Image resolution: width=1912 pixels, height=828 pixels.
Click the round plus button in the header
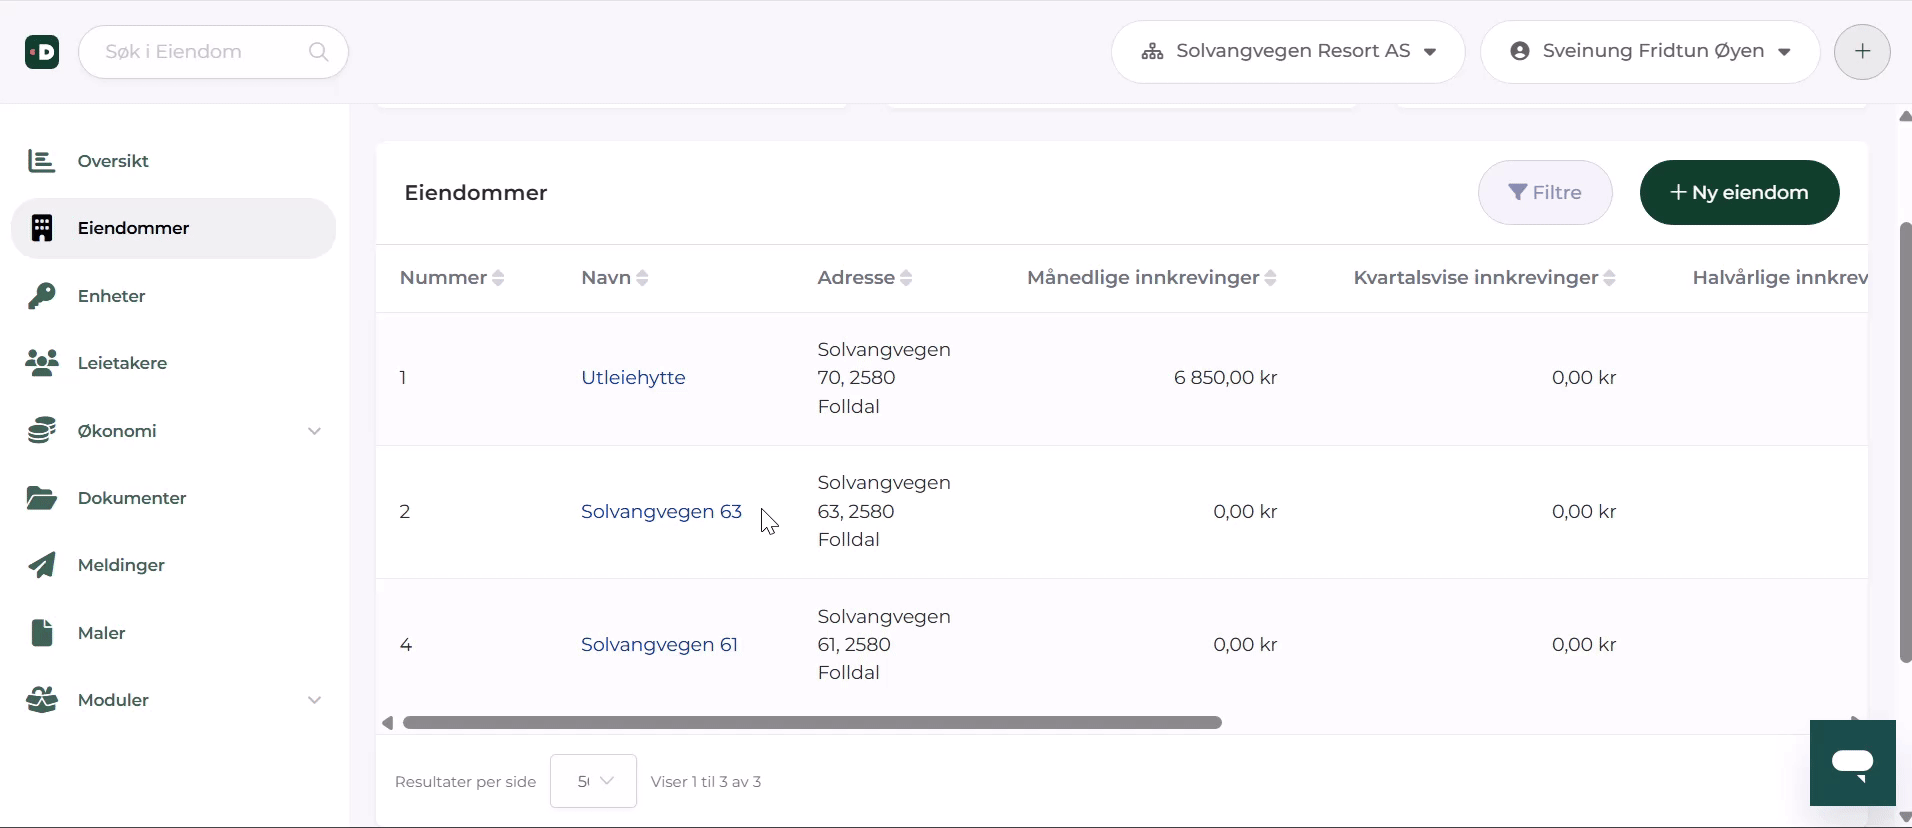[x=1862, y=51]
